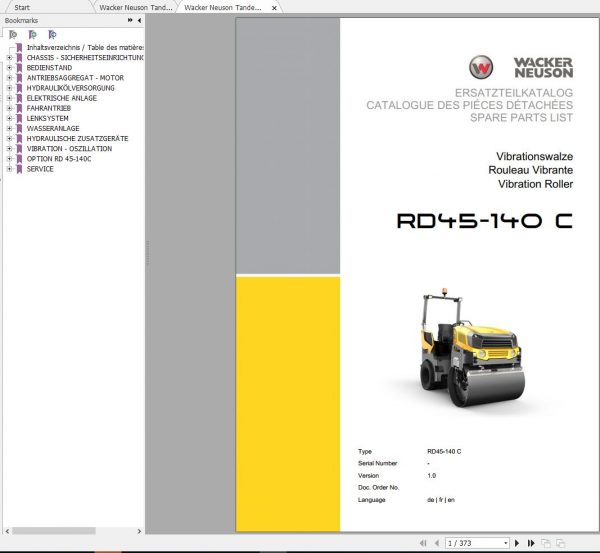Click the ERSATZTEILKATALOG heading
The image size is (600, 553).
click(x=514, y=93)
